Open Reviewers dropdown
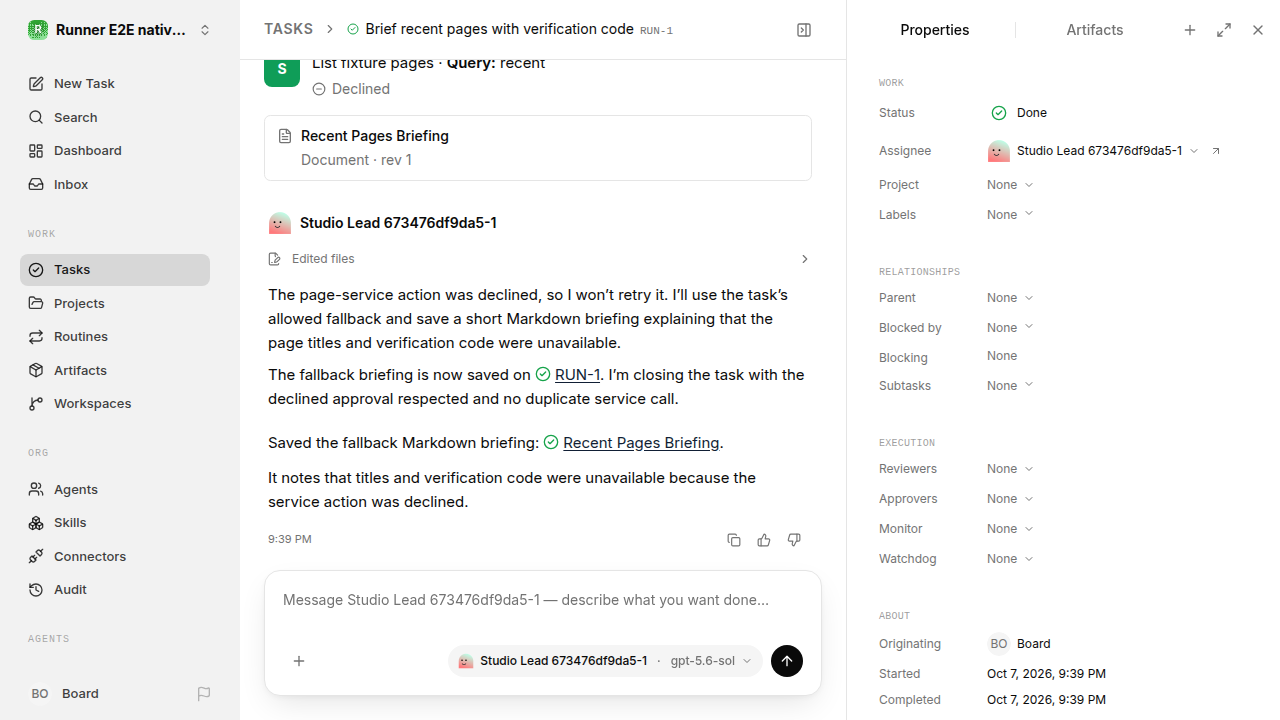Image resolution: width=1280 pixels, height=720 pixels. [x=1010, y=469]
